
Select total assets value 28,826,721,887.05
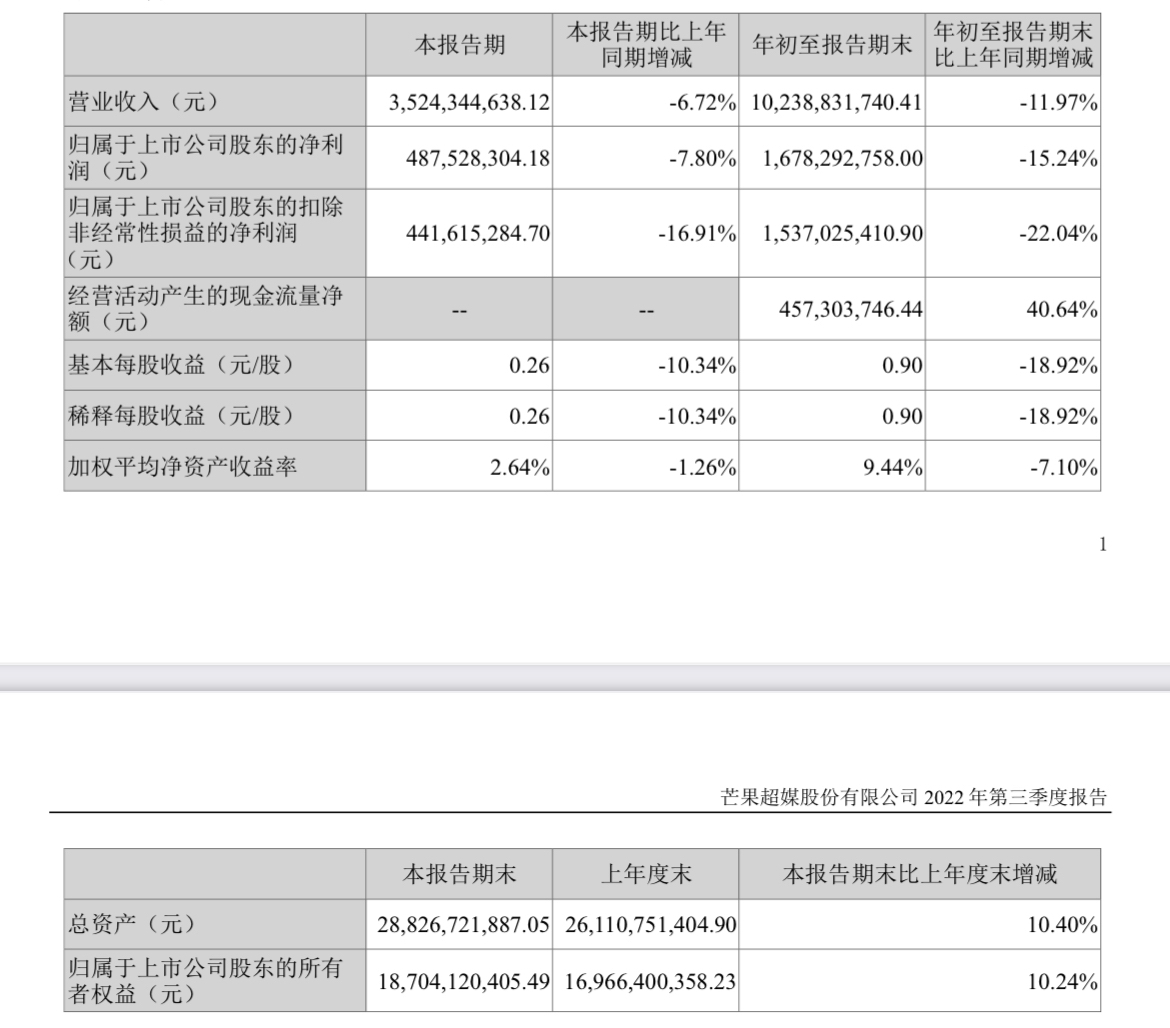tap(463, 924)
